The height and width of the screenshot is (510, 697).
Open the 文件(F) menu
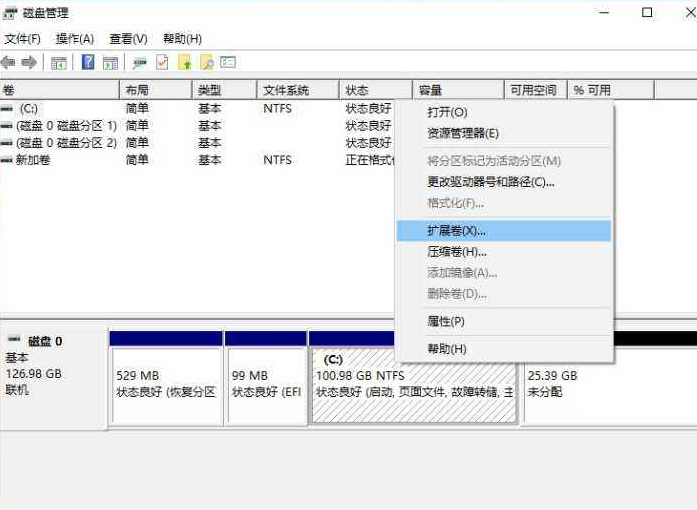[x=22, y=39]
